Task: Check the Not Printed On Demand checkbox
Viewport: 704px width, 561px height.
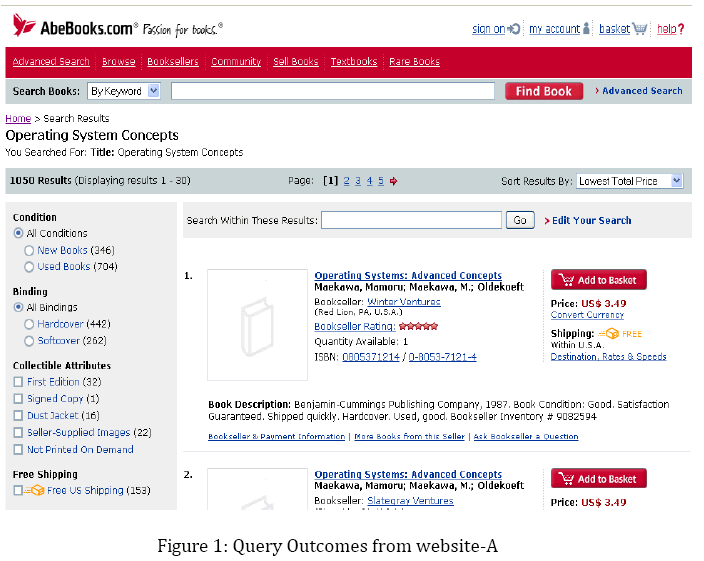Action: (18, 450)
